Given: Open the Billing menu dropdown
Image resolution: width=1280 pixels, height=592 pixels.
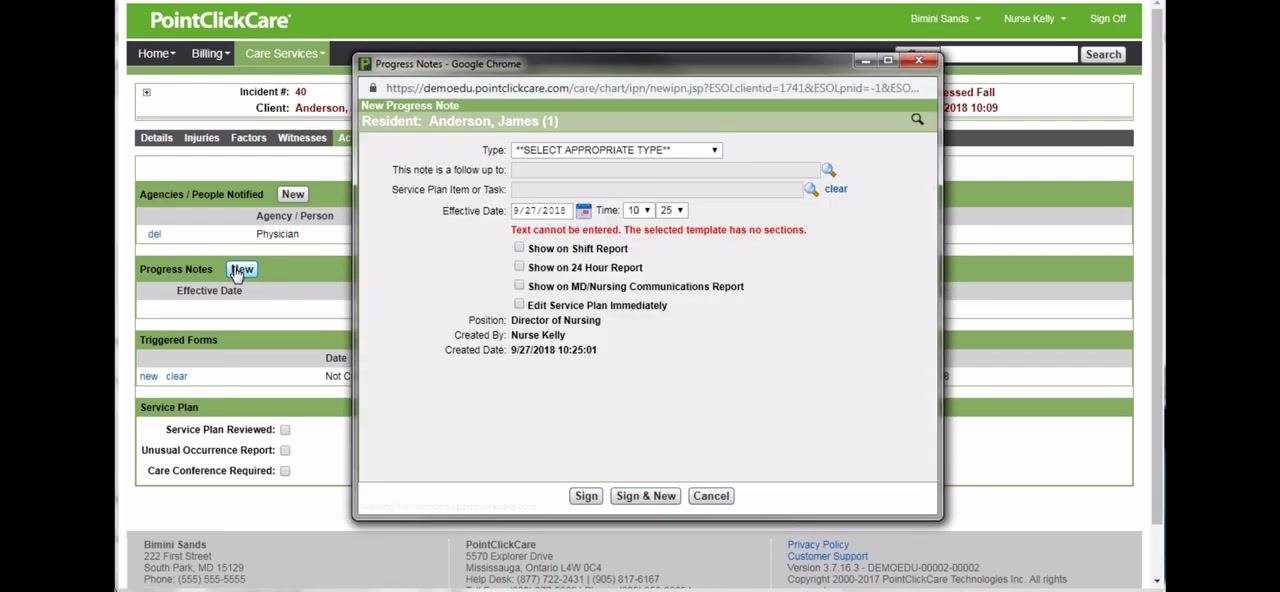Looking at the screenshot, I should (x=210, y=54).
